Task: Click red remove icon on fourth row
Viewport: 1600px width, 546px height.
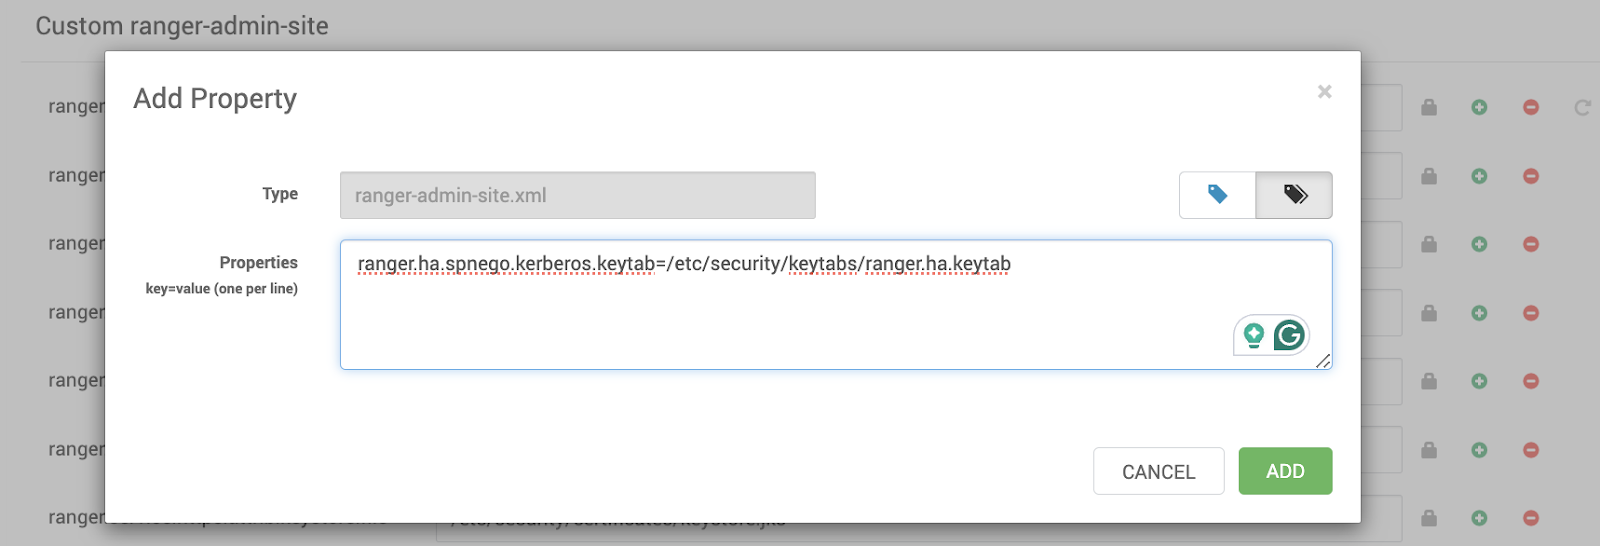Action: [x=1530, y=313]
